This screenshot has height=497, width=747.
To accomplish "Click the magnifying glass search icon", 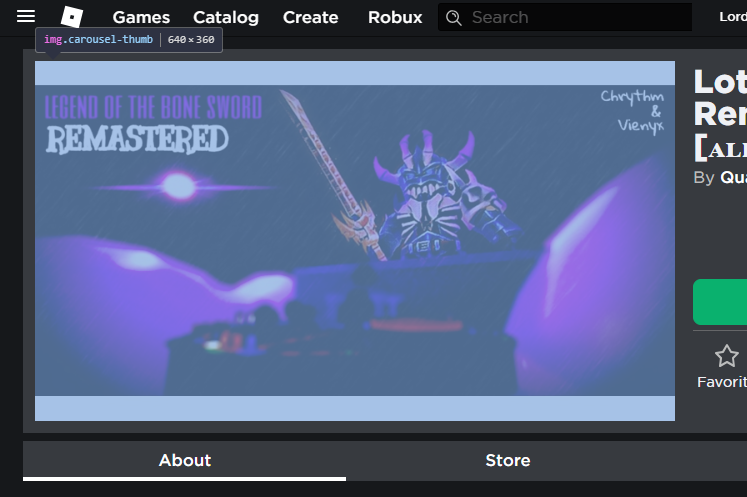I will pyautogui.click(x=454, y=18).
